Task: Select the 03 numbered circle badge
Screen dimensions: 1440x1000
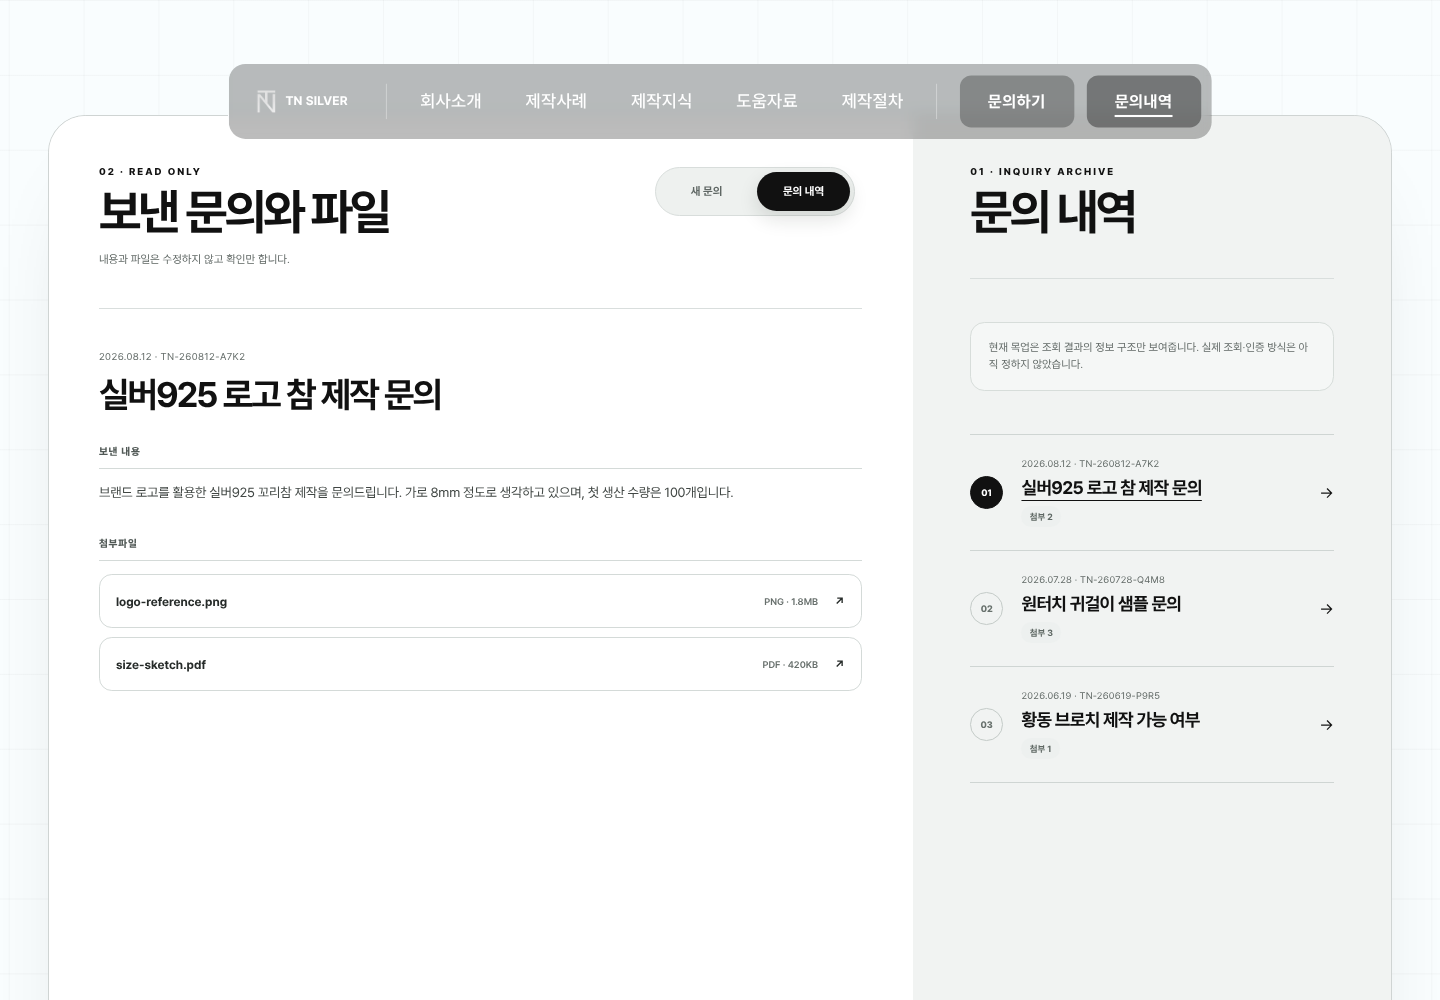Action: click(x=986, y=725)
